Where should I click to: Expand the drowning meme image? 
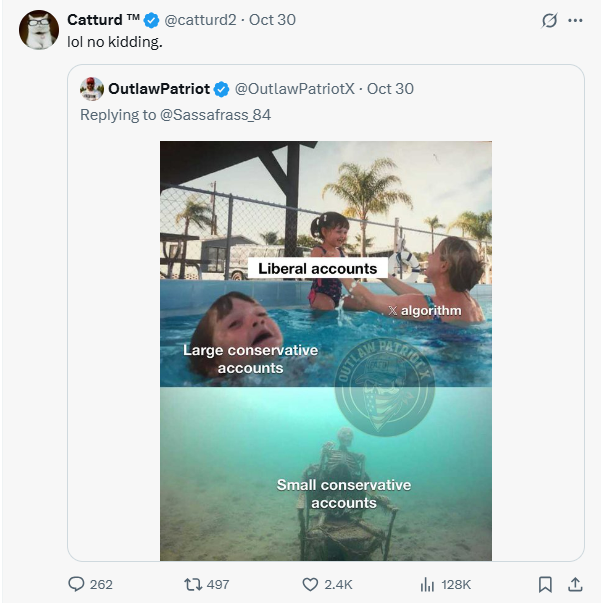tap(326, 350)
